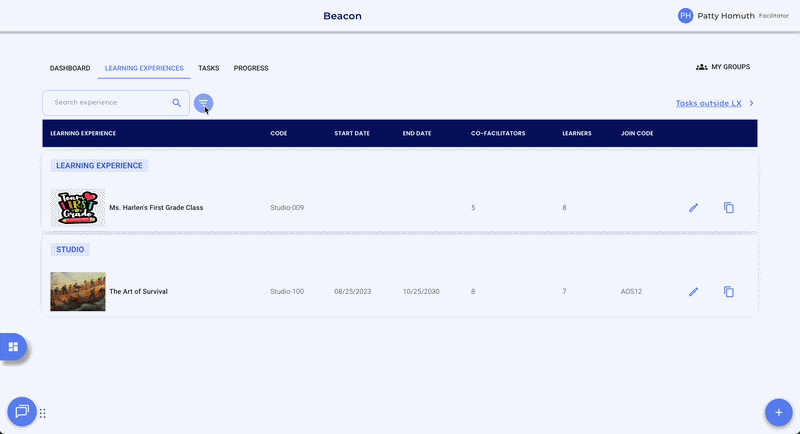800x434 pixels.
Task: Open The Art of Survival thumbnail
Action: click(x=78, y=292)
